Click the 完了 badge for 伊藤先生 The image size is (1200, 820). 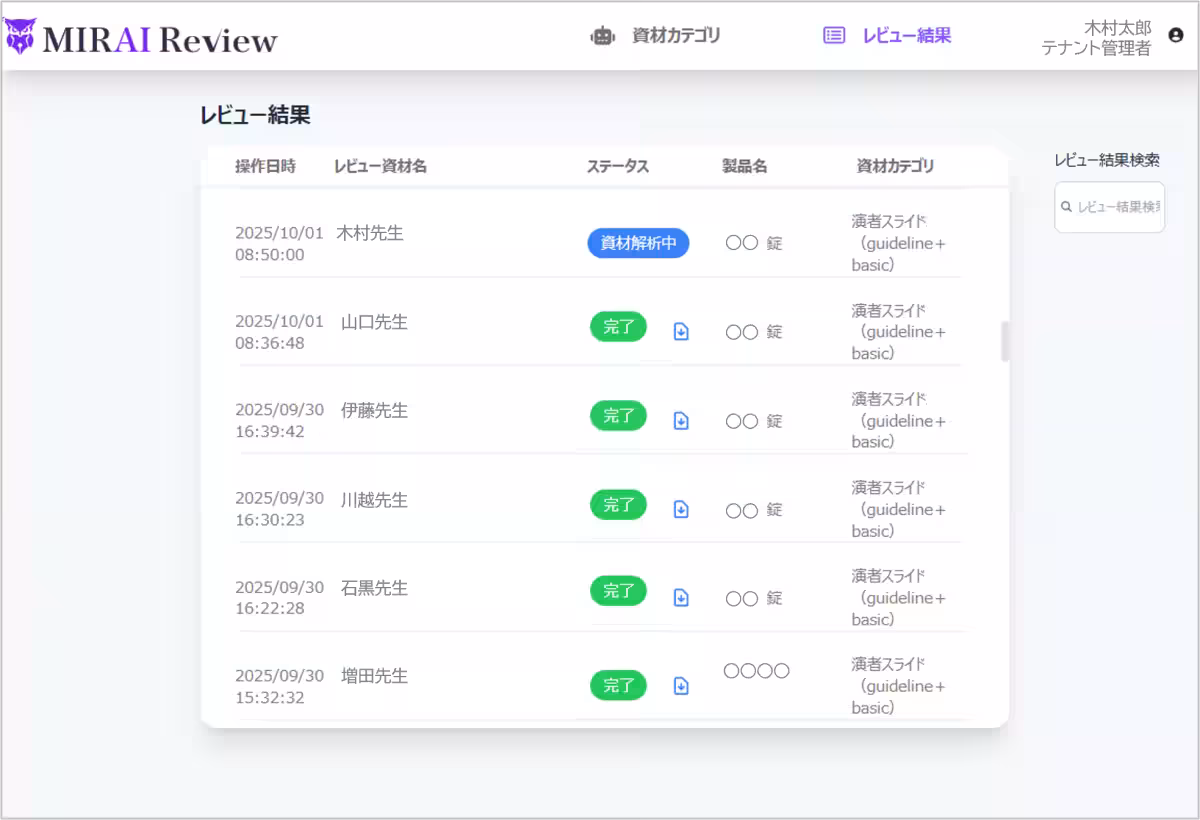pyautogui.click(x=618, y=415)
